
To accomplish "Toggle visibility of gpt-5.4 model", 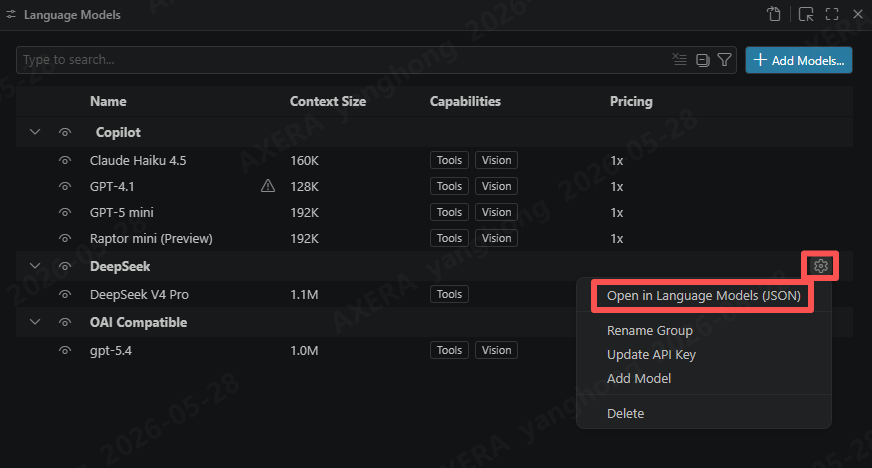I will [65, 351].
